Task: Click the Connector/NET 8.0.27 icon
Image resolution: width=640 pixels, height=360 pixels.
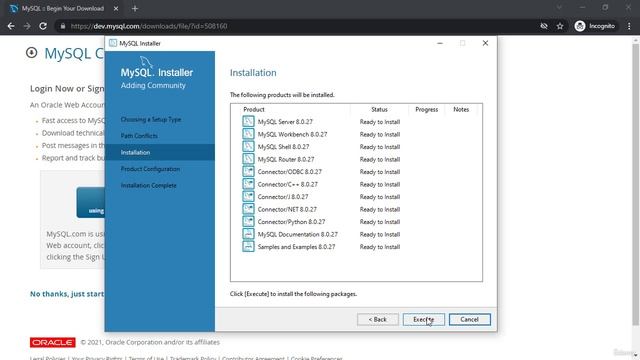Action: [248, 209]
